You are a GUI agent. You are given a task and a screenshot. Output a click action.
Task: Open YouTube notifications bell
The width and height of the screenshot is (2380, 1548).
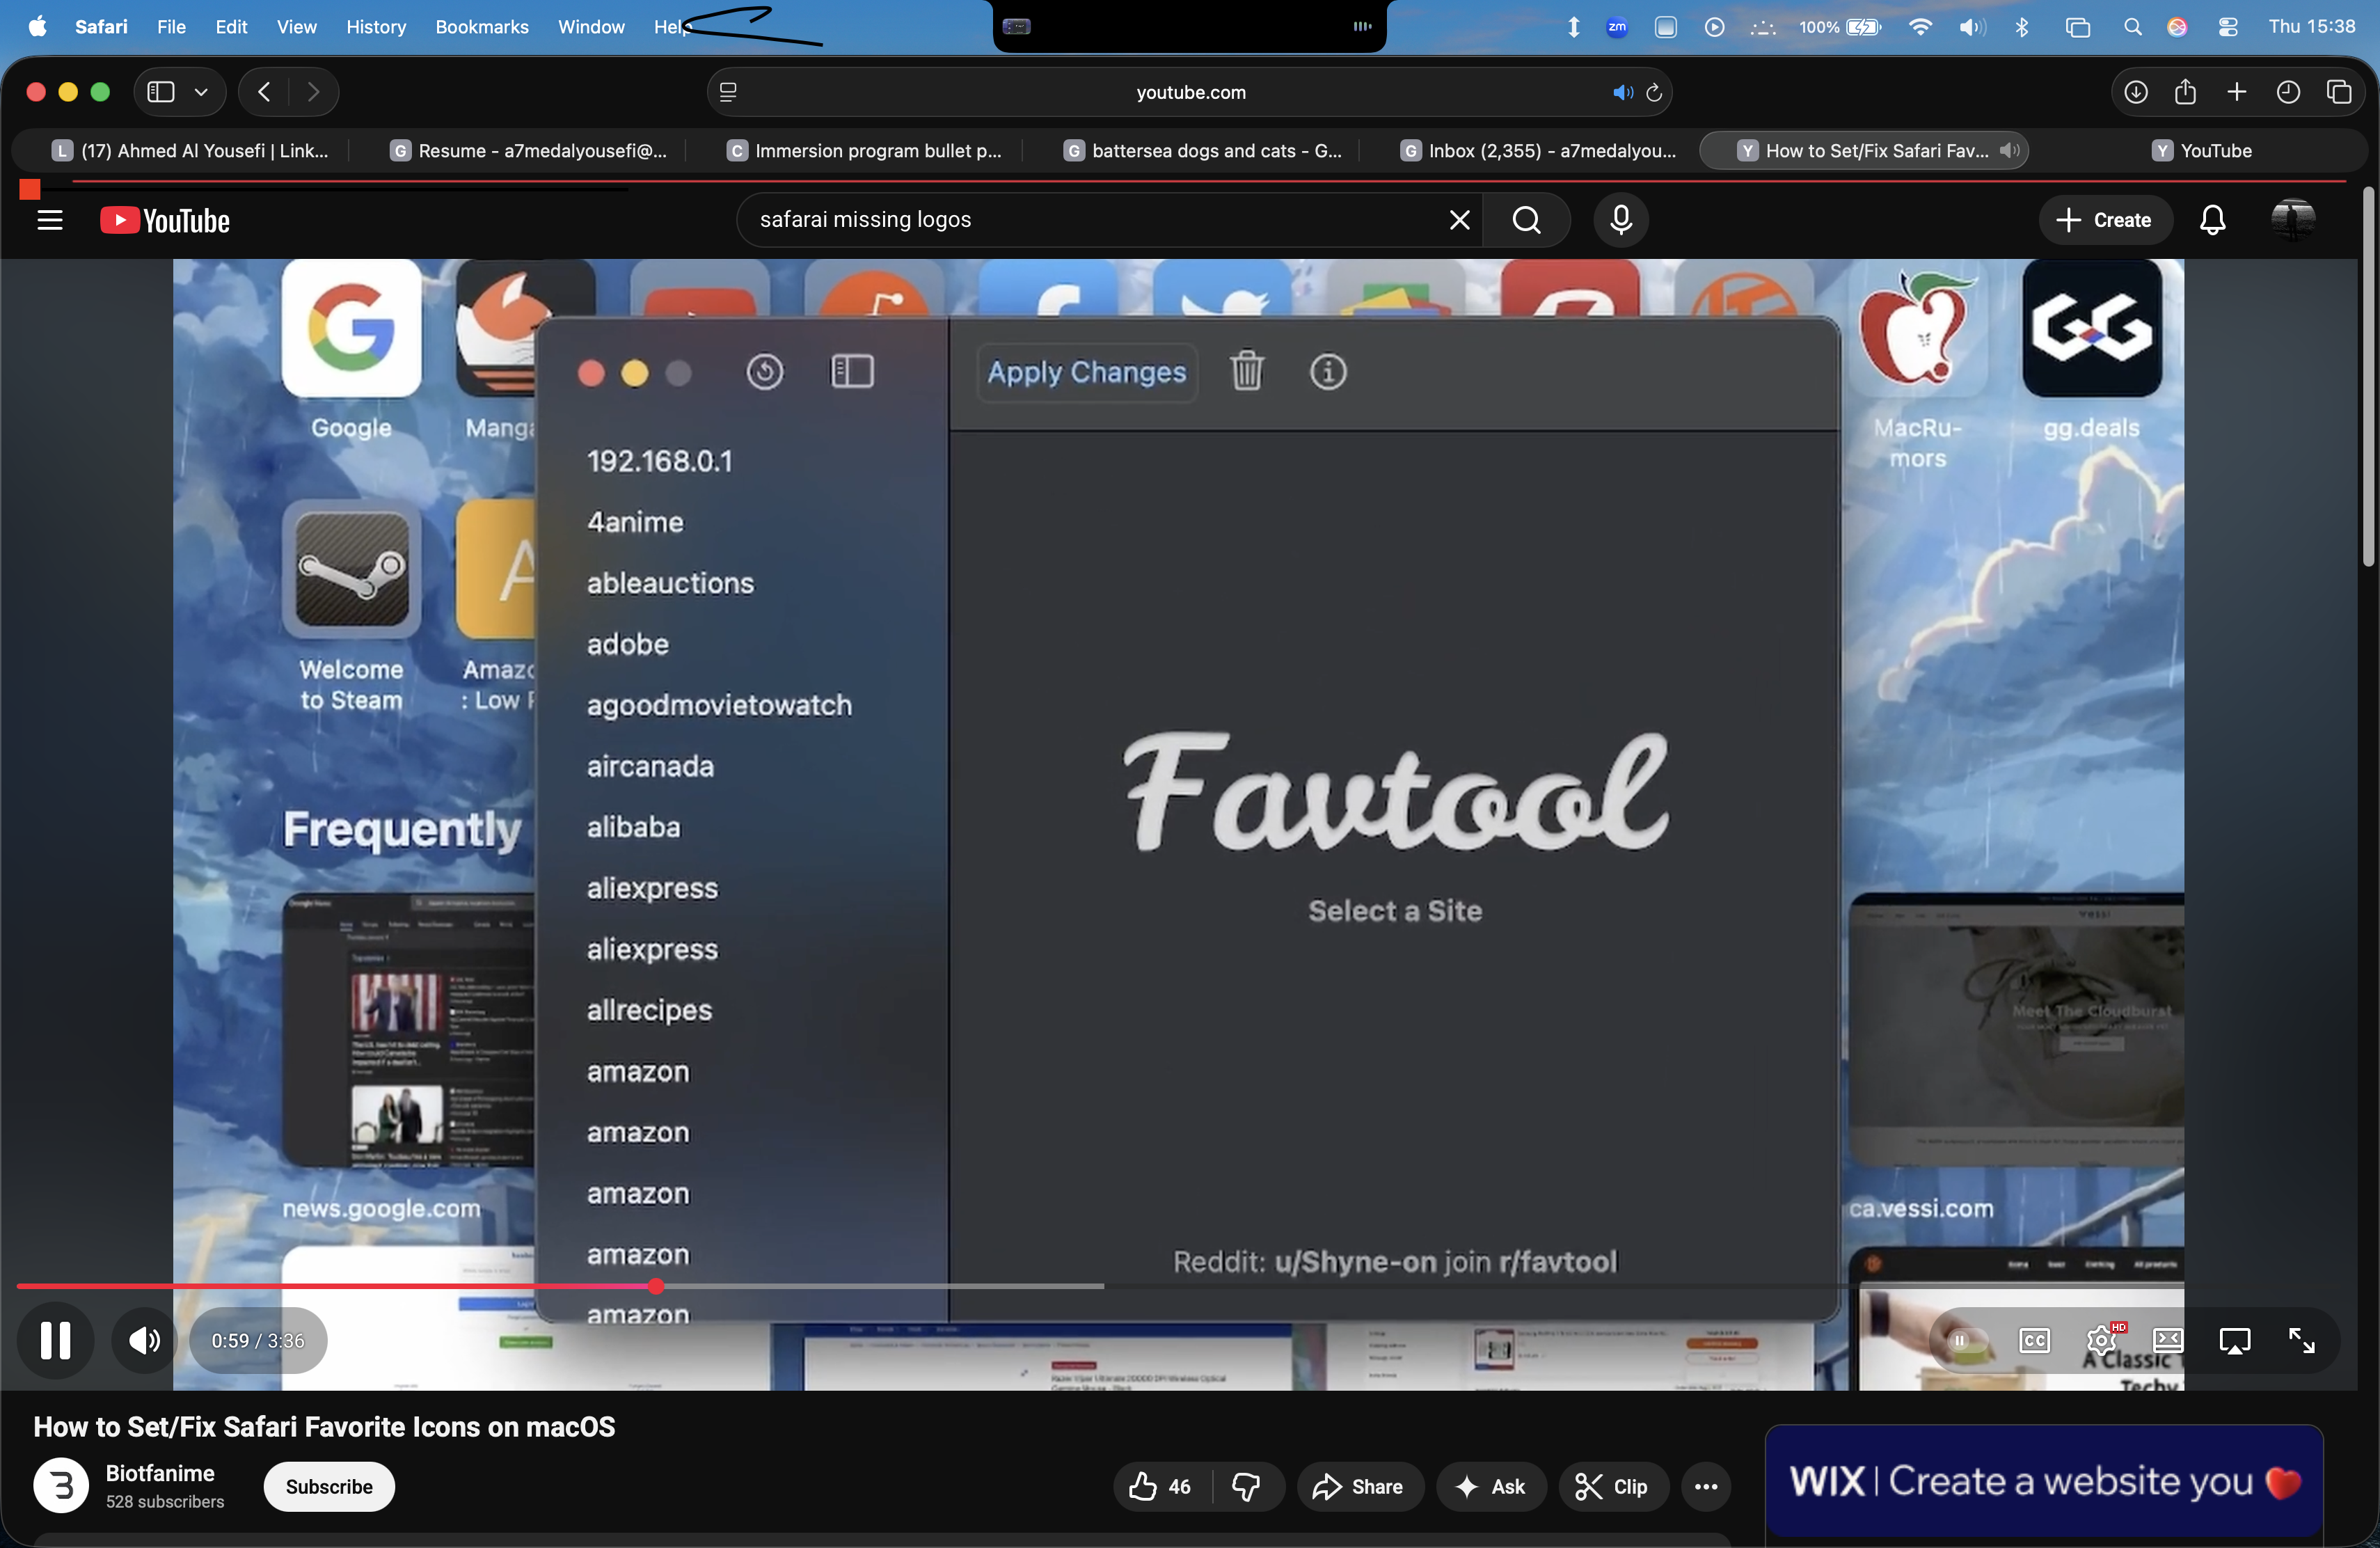[x=2212, y=220]
